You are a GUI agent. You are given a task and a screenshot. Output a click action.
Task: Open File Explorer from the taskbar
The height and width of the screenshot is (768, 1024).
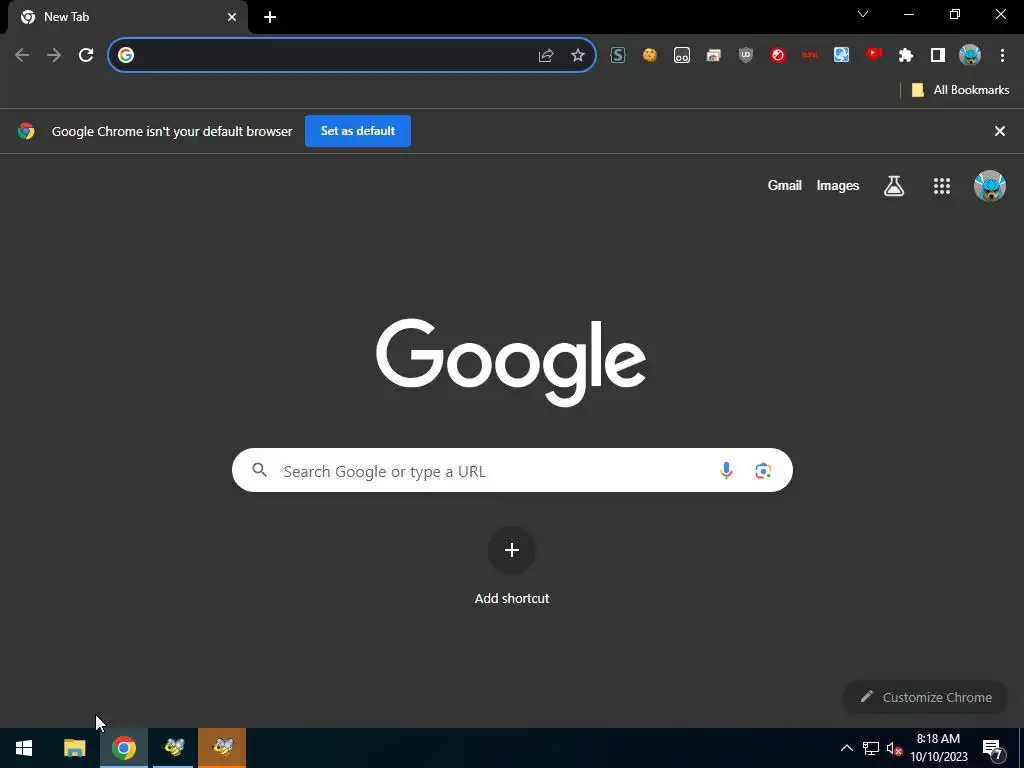point(74,748)
